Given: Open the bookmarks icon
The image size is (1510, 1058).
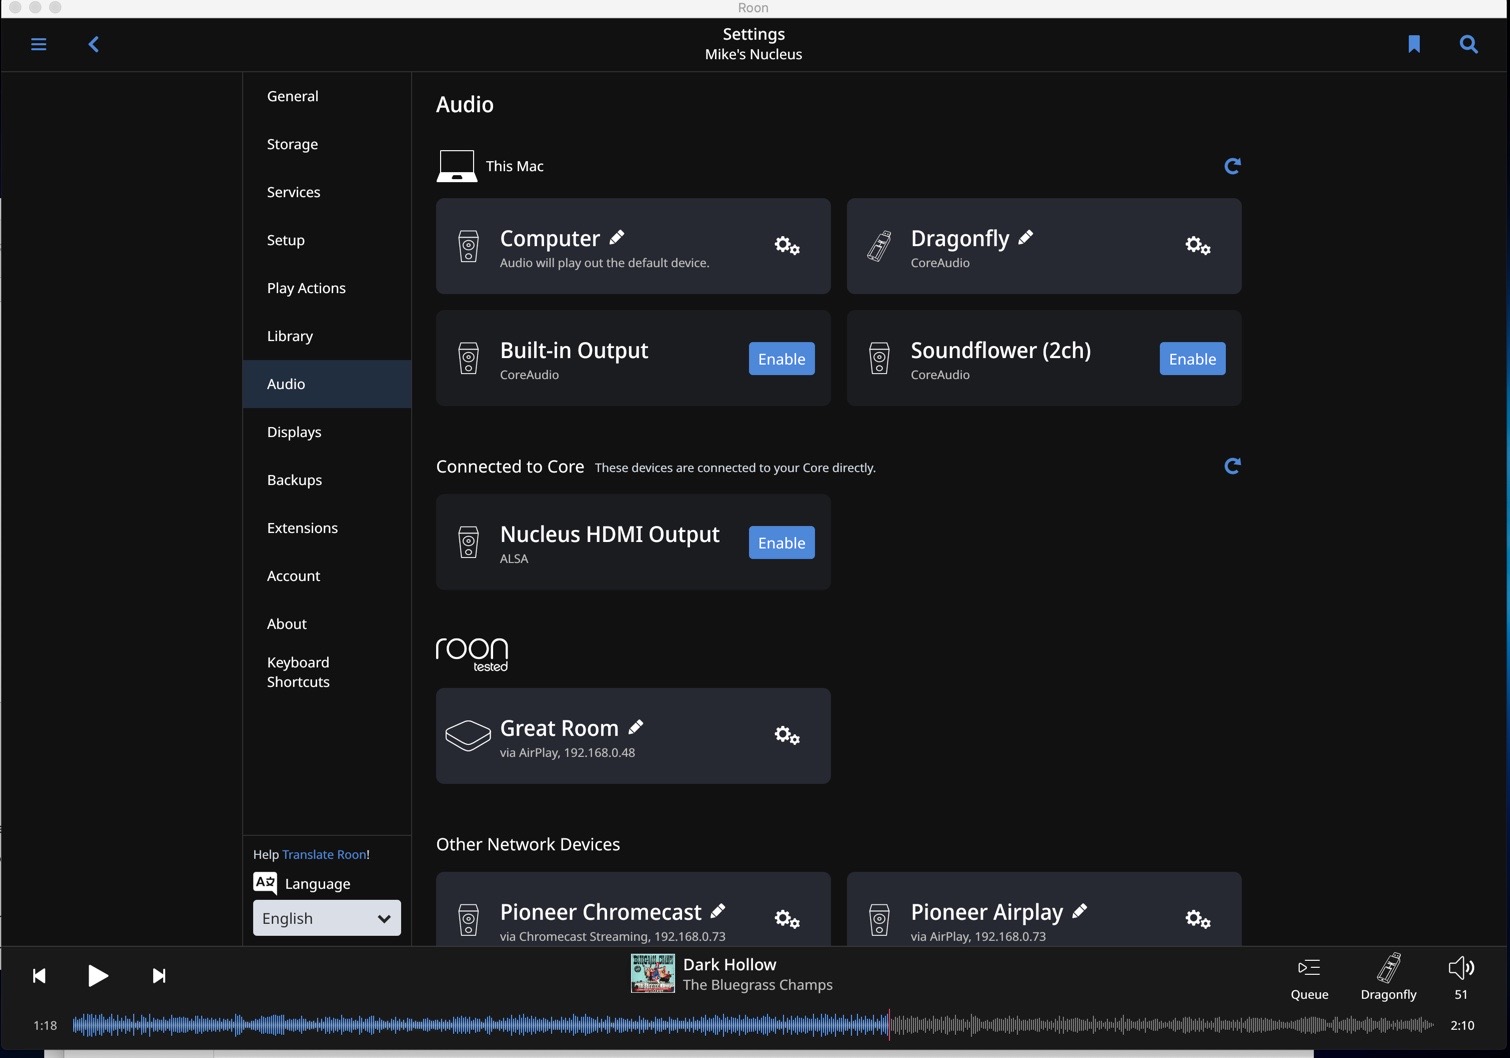Looking at the screenshot, I should (1414, 44).
